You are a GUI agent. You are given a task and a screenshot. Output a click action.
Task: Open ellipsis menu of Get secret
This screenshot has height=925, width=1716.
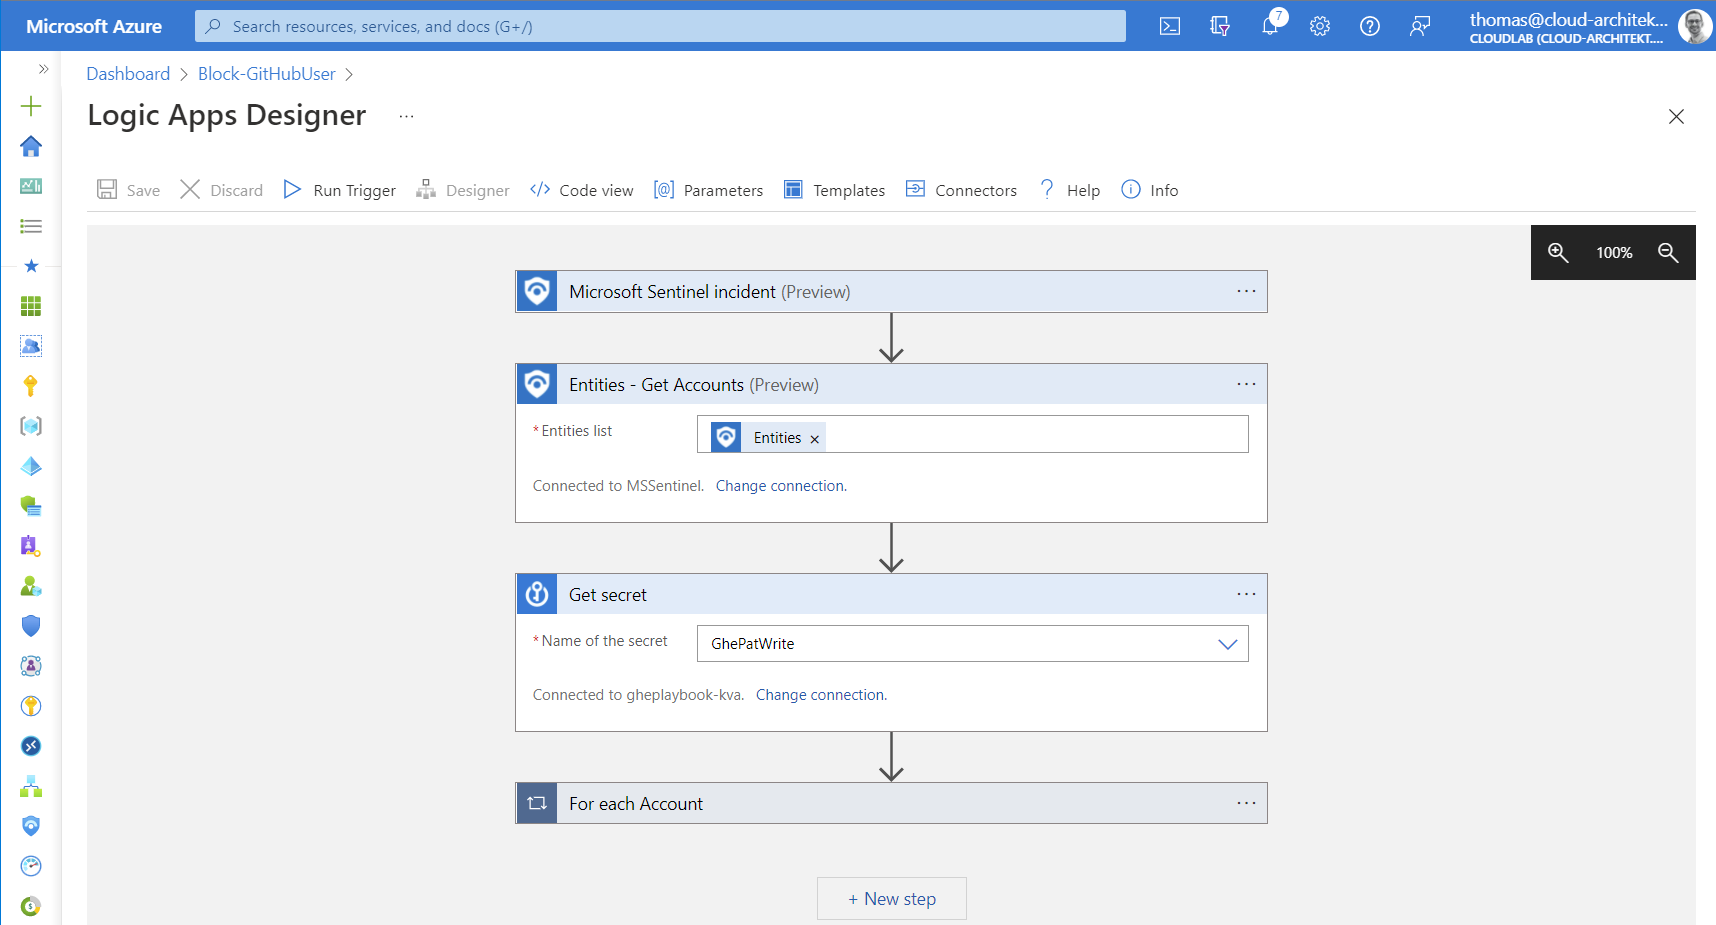click(x=1246, y=594)
